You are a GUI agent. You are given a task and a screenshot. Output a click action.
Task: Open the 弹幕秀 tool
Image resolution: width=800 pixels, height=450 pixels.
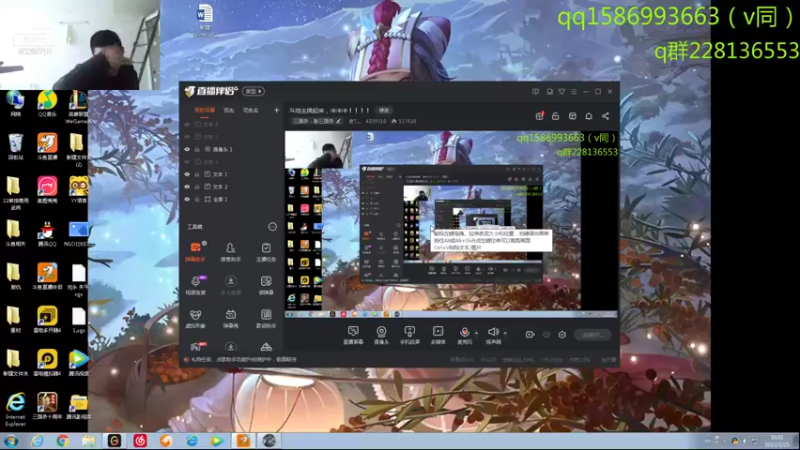click(231, 318)
